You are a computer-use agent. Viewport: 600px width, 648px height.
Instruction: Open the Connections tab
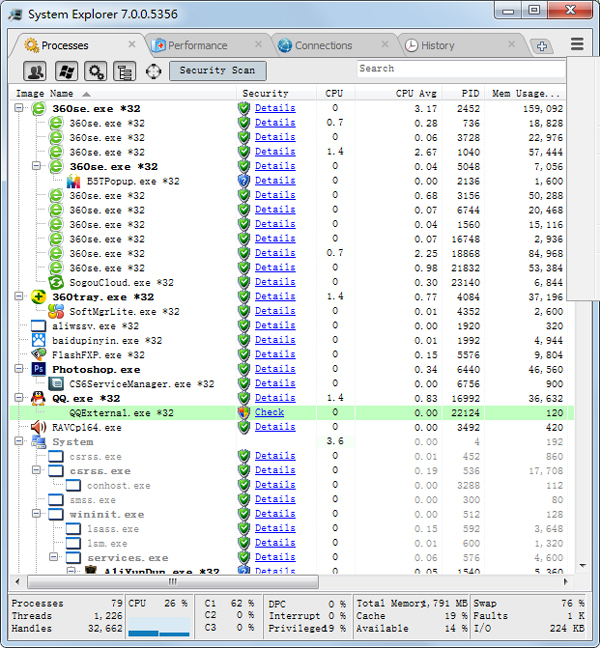(x=322, y=46)
